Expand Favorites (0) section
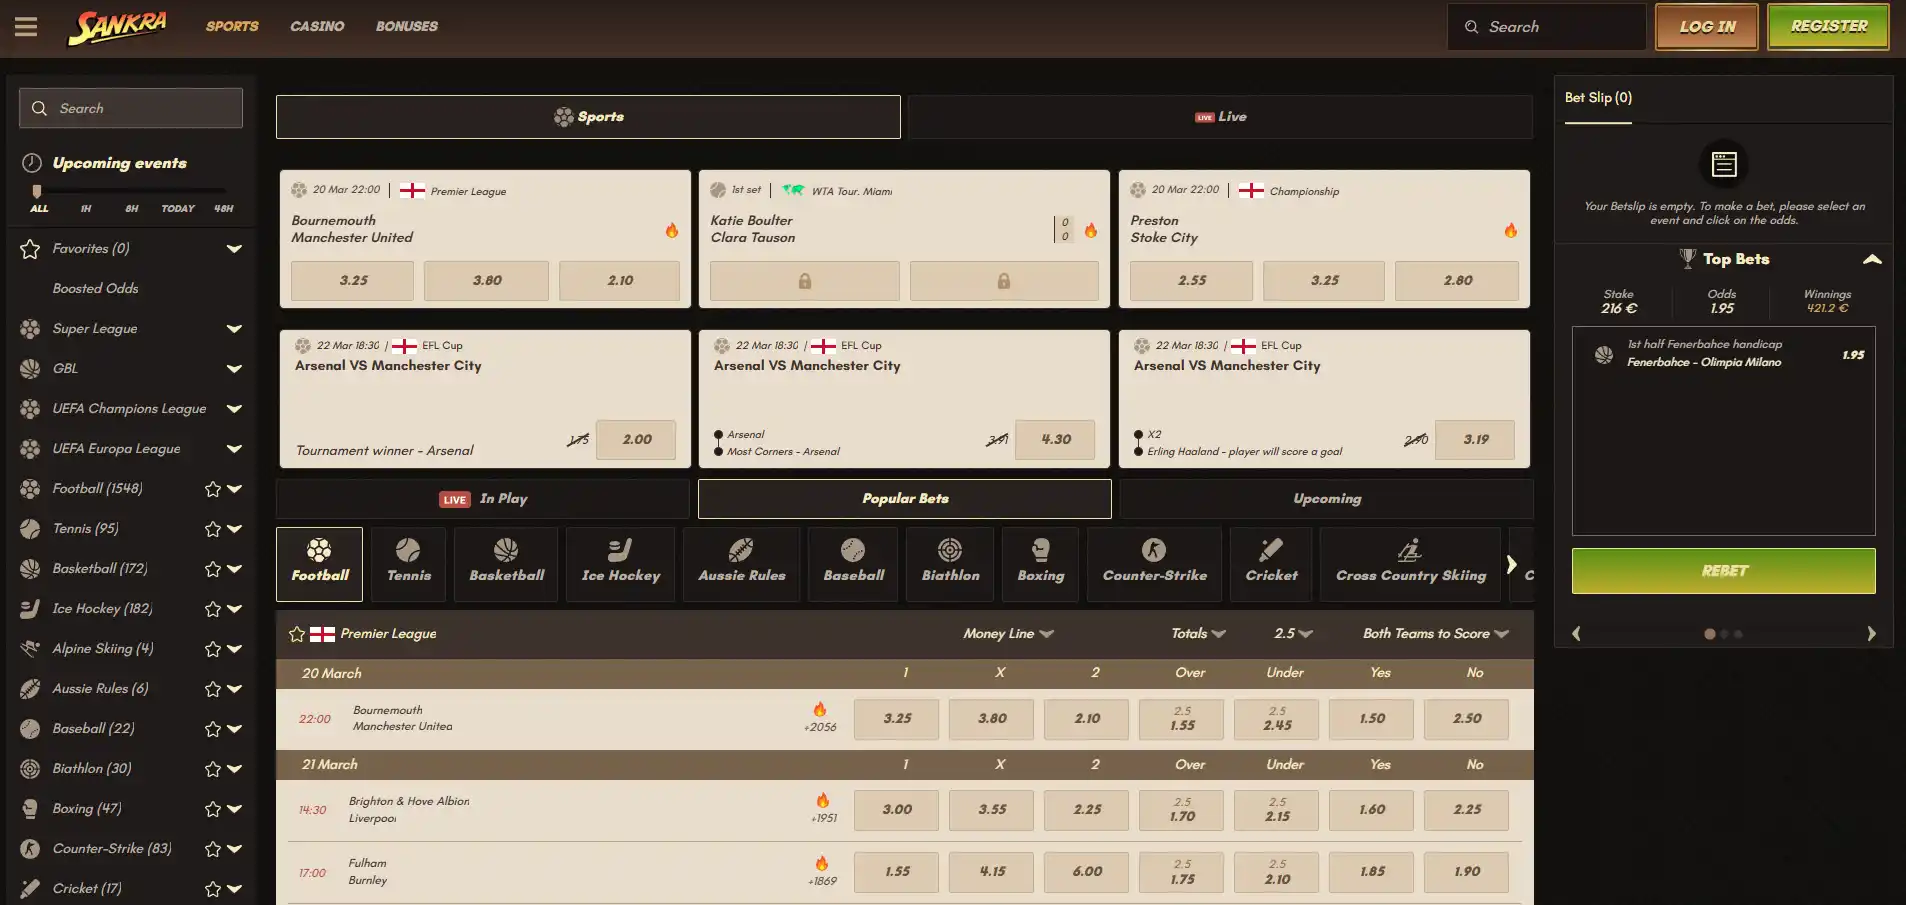This screenshot has width=1906, height=905. pyautogui.click(x=234, y=249)
